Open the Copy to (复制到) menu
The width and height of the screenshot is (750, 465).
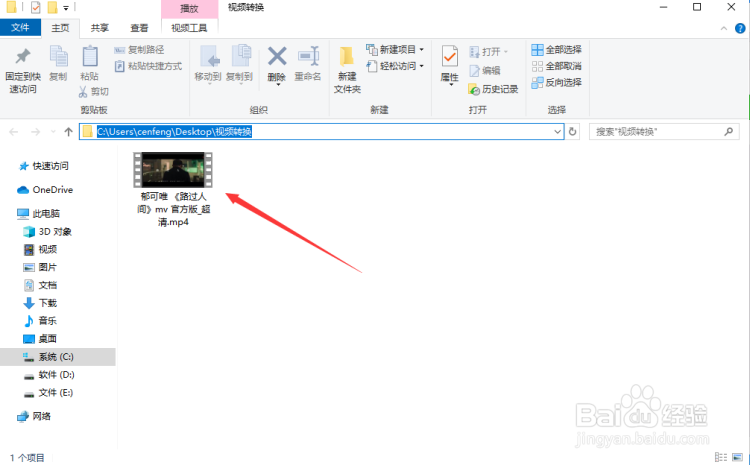[239, 65]
